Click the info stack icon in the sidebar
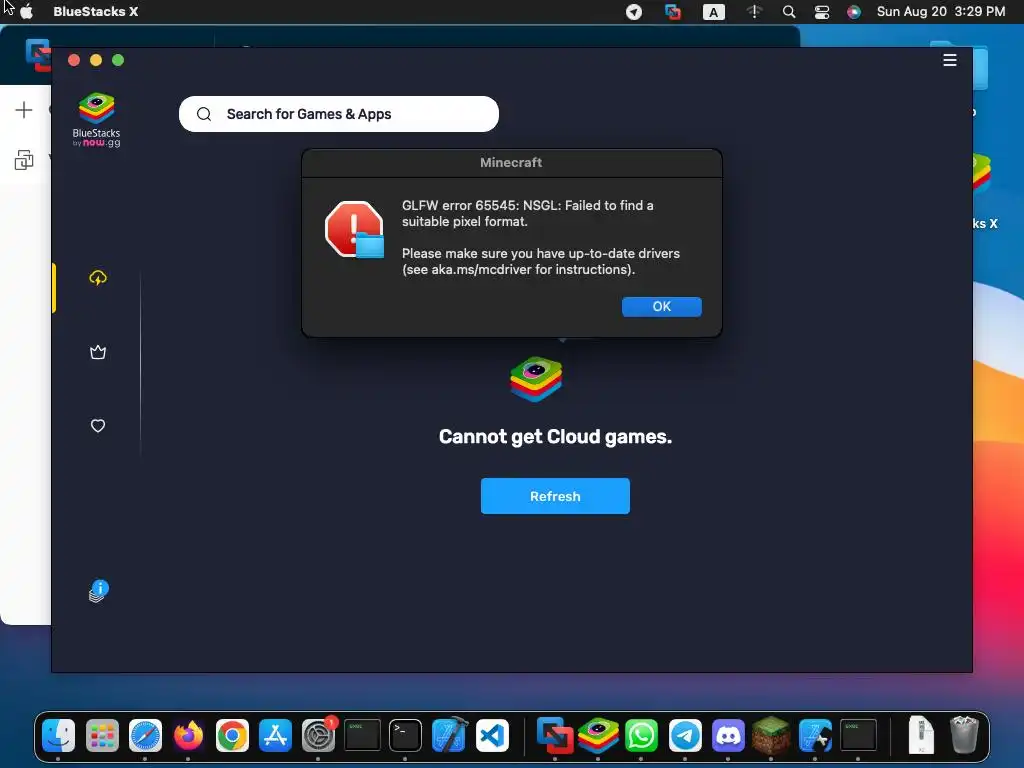Viewport: 1024px width, 768px height. (99, 590)
